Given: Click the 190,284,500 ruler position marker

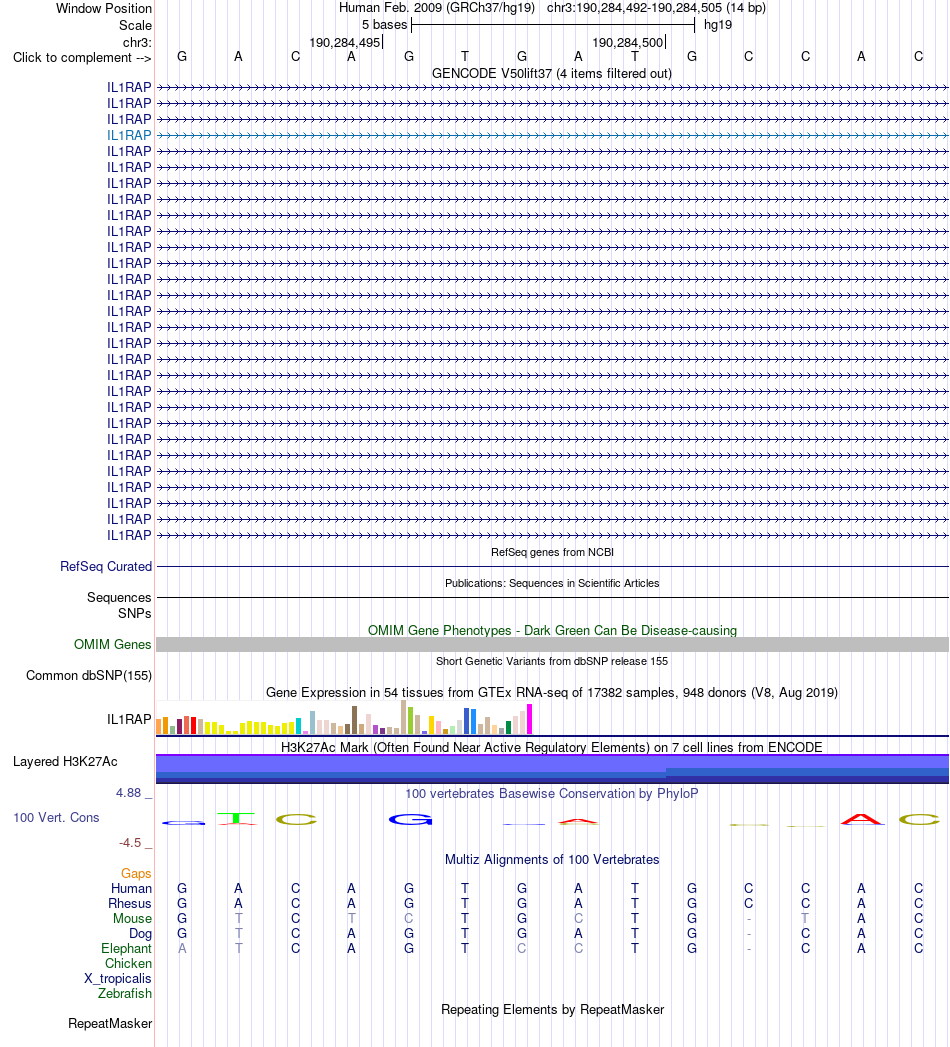Looking at the screenshot, I should pyautogui.click(x=628, y=43).
